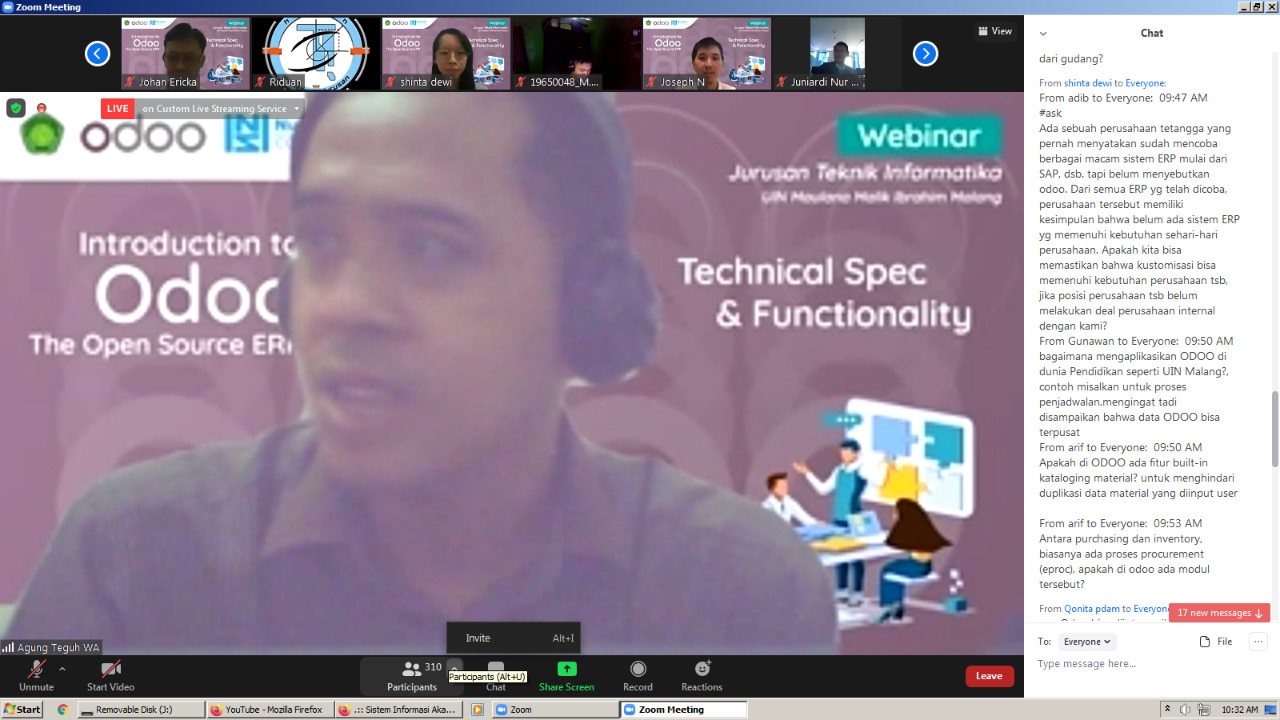Unmute the microphone
The width and height of the screenshot is (1280, 720).
click(36, 675)
